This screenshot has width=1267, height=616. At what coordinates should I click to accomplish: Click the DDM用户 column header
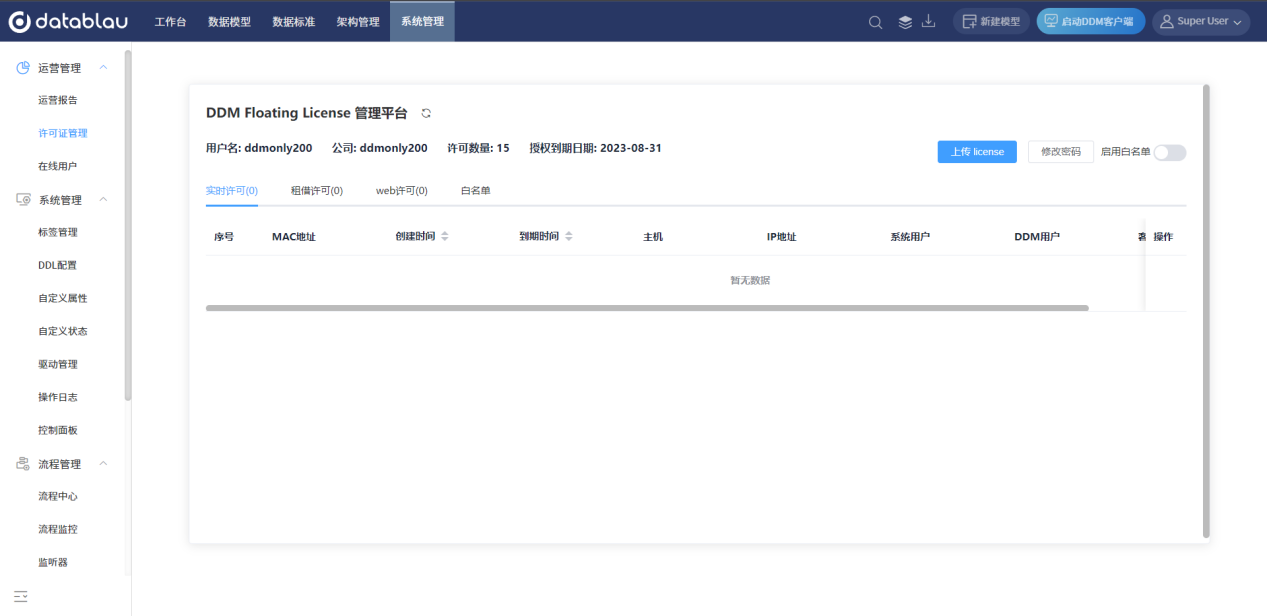1037,237
